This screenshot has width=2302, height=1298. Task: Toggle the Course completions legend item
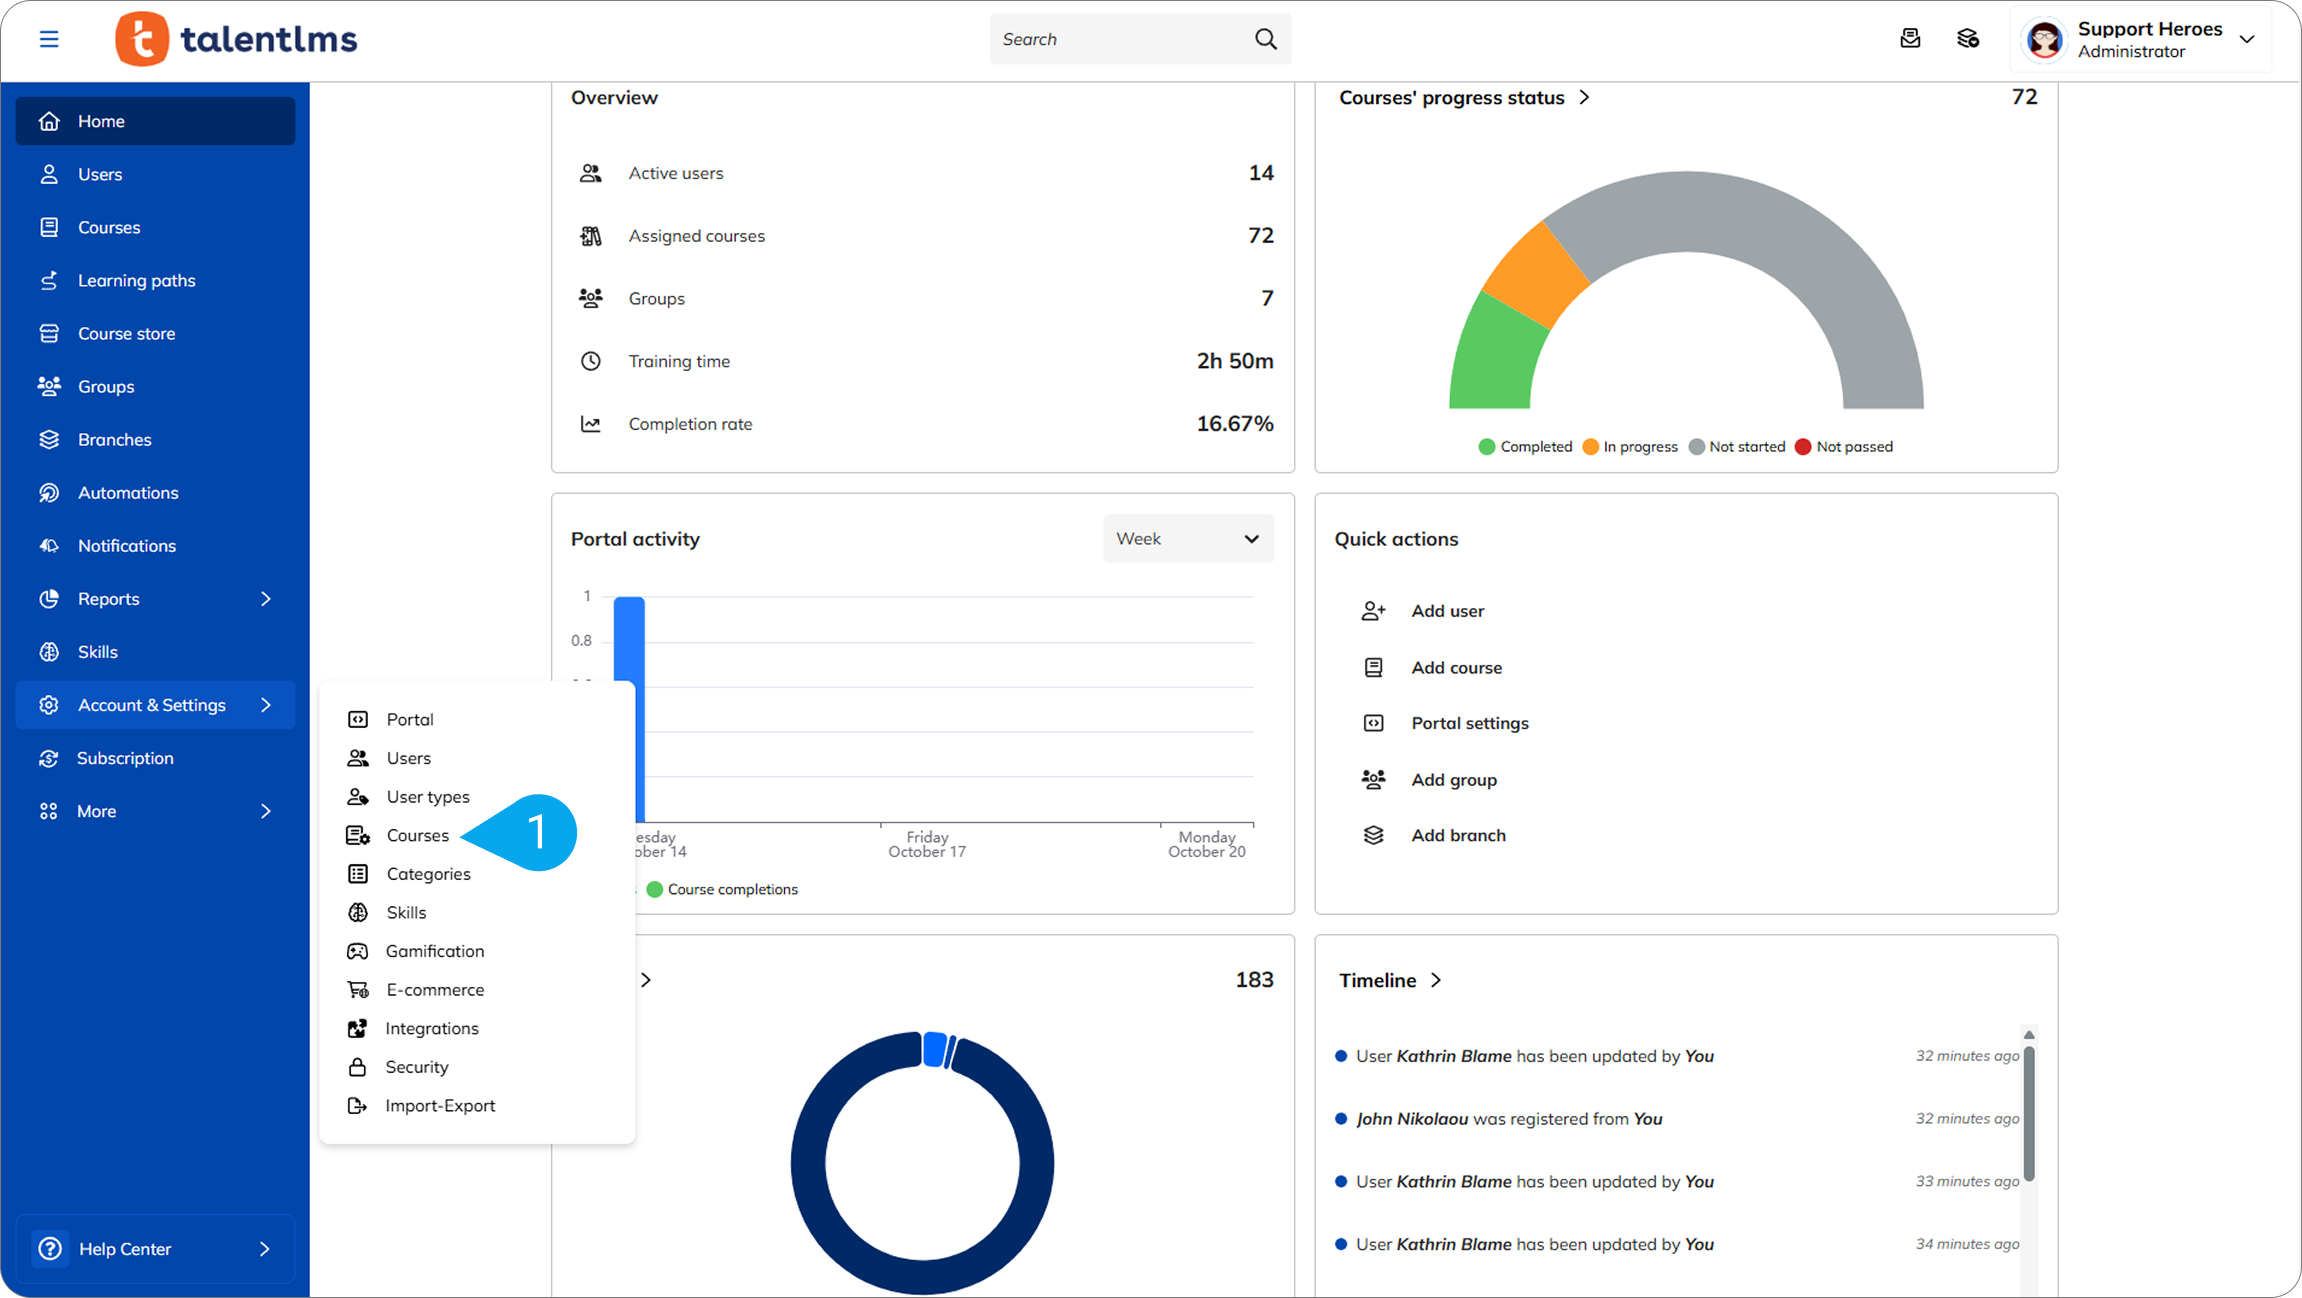coord(722,889)
